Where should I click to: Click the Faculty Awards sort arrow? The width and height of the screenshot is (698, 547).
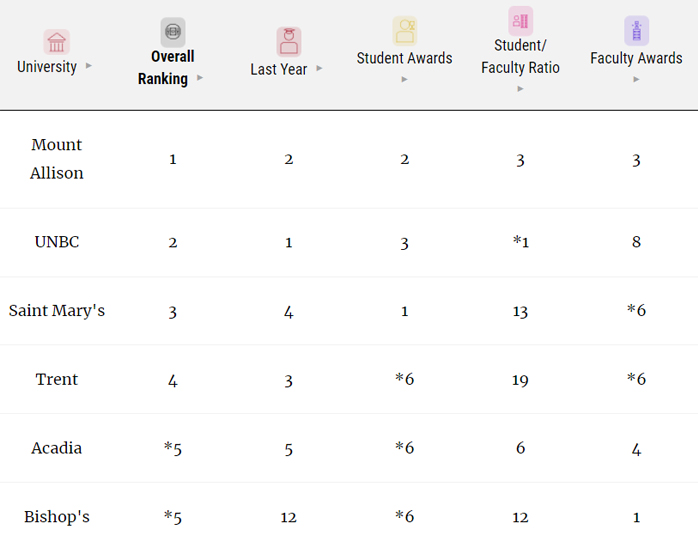(x=636, y=79)
